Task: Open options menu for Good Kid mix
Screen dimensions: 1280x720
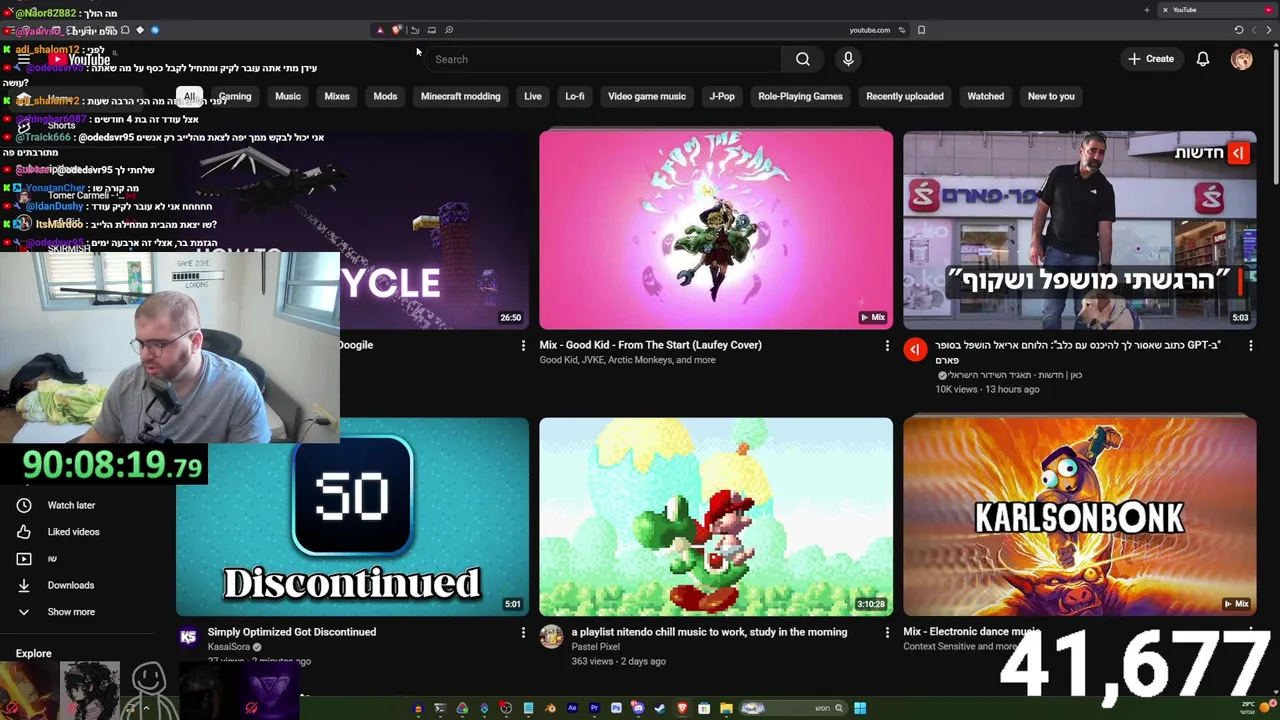Action: coord(886,345)
